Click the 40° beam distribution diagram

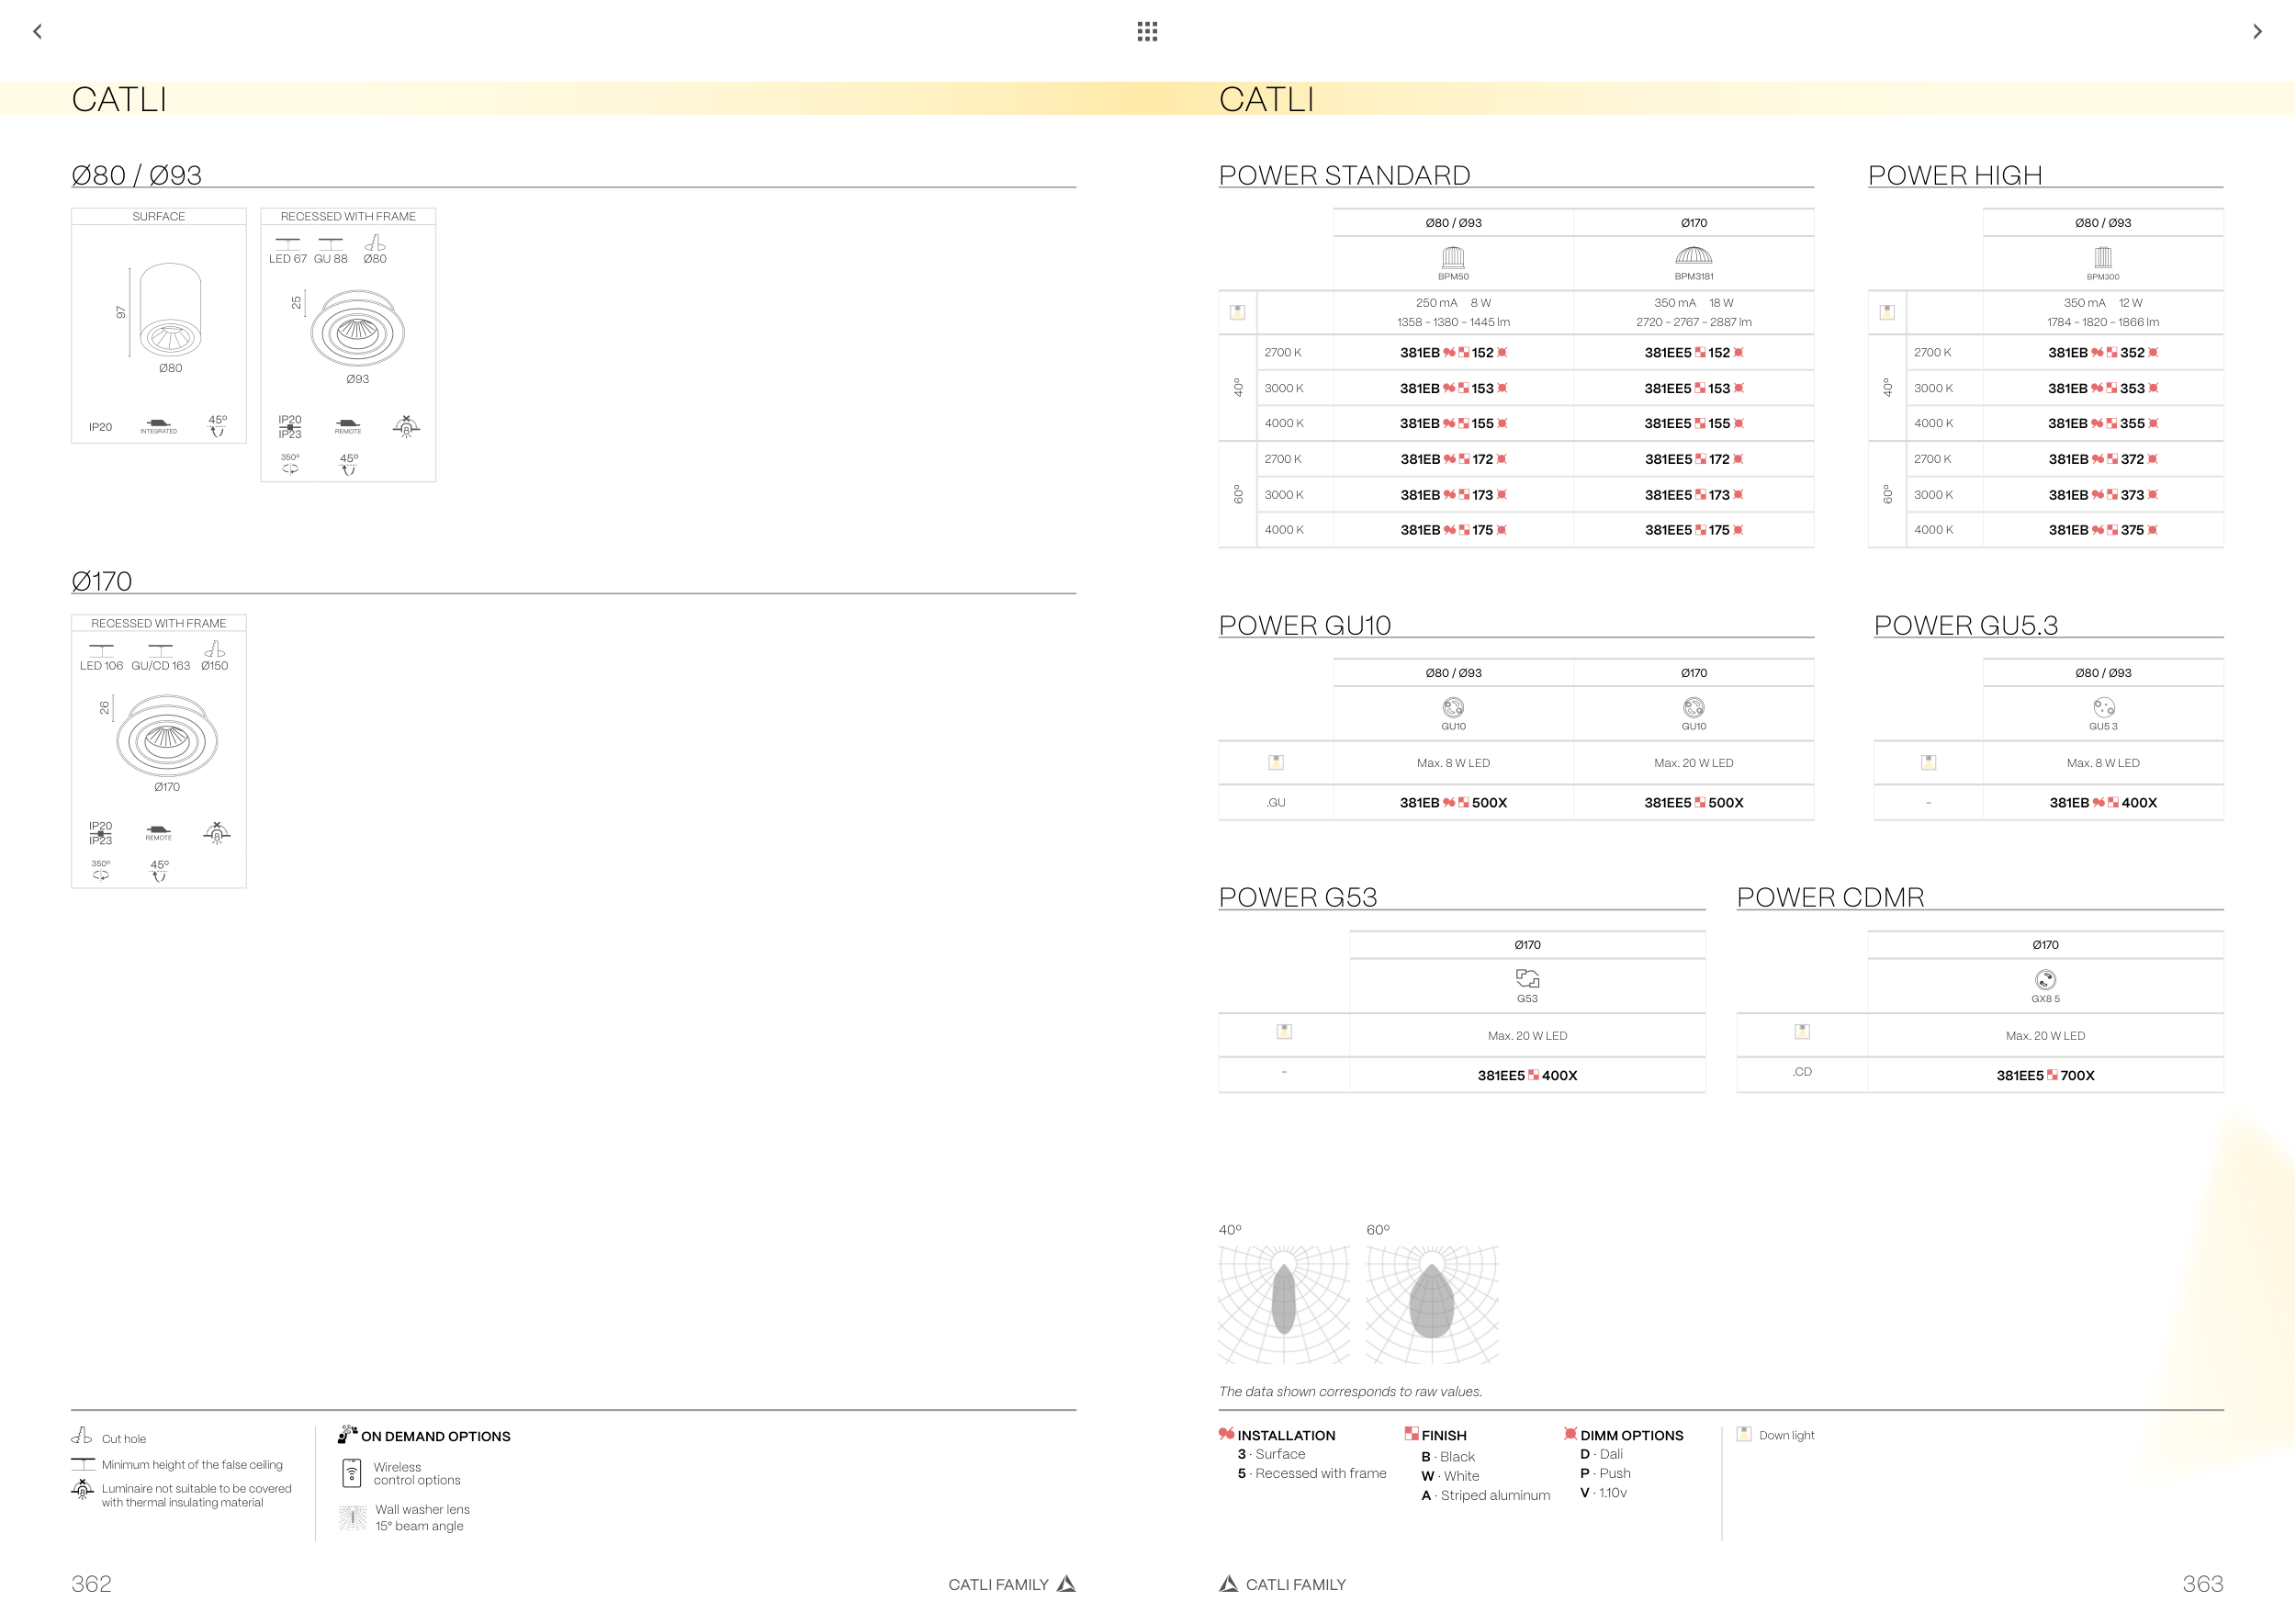coord(1283,1303)
